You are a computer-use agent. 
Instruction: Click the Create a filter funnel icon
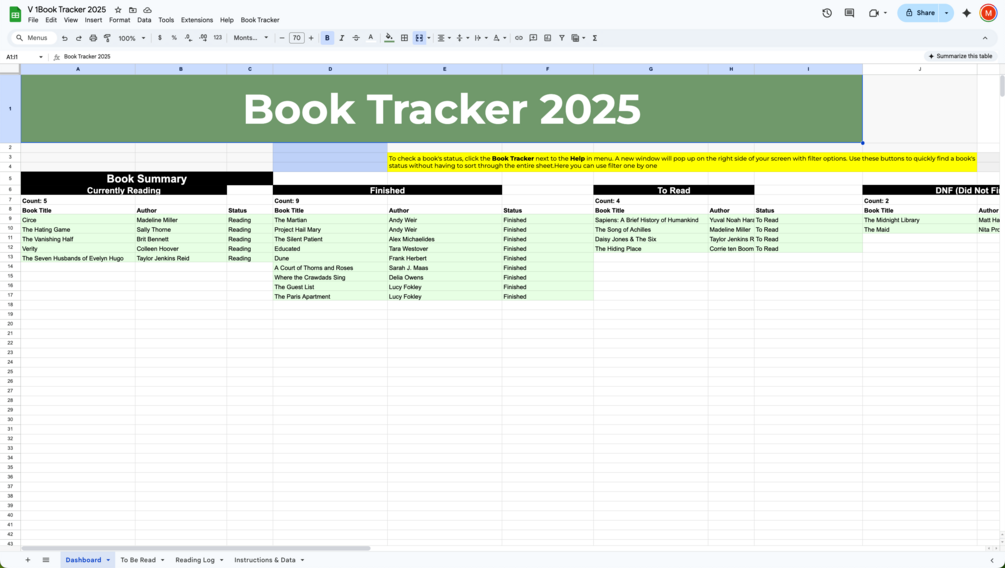coord(561,38)
